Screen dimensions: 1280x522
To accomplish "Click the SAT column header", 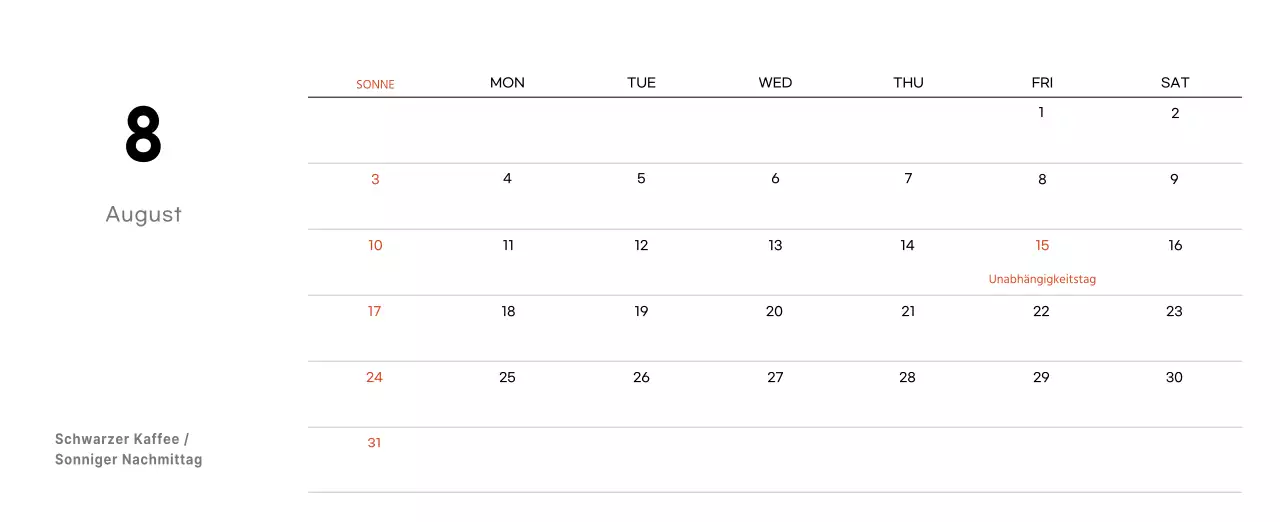I will tap(1175, 83).
